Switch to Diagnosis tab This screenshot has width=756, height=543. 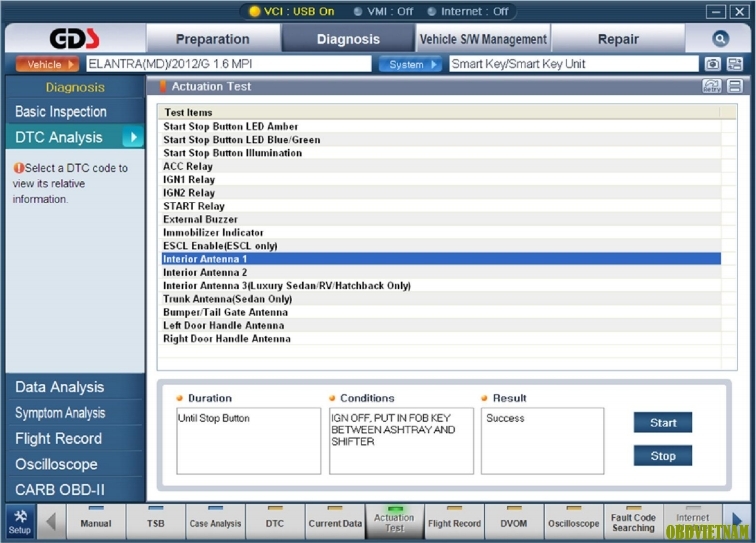[348, 39]
